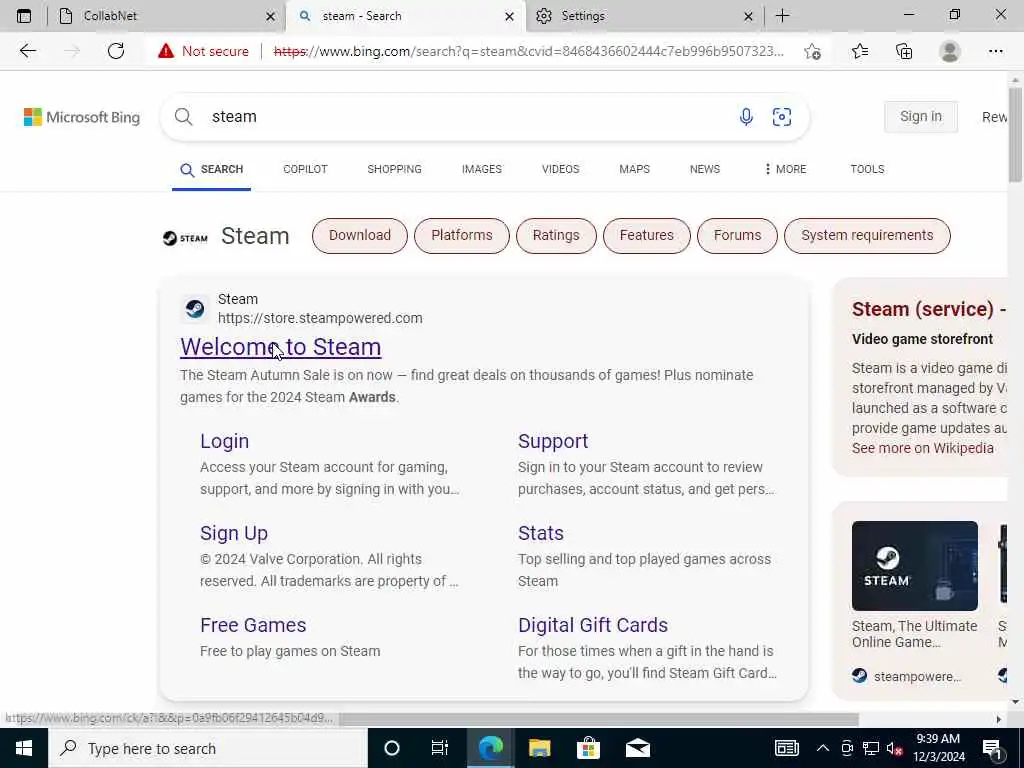Select the SHOPPING search tab
This screenshot has width=1024, height=768.
click(x=394, y=169)
